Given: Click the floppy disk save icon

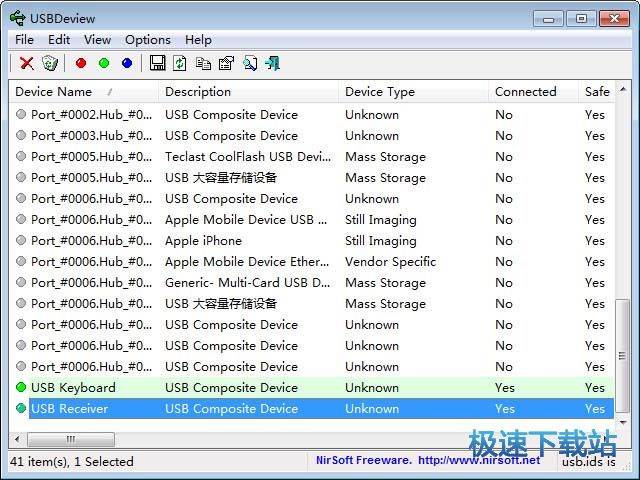Looking at the screenshot, I should 158,63.
